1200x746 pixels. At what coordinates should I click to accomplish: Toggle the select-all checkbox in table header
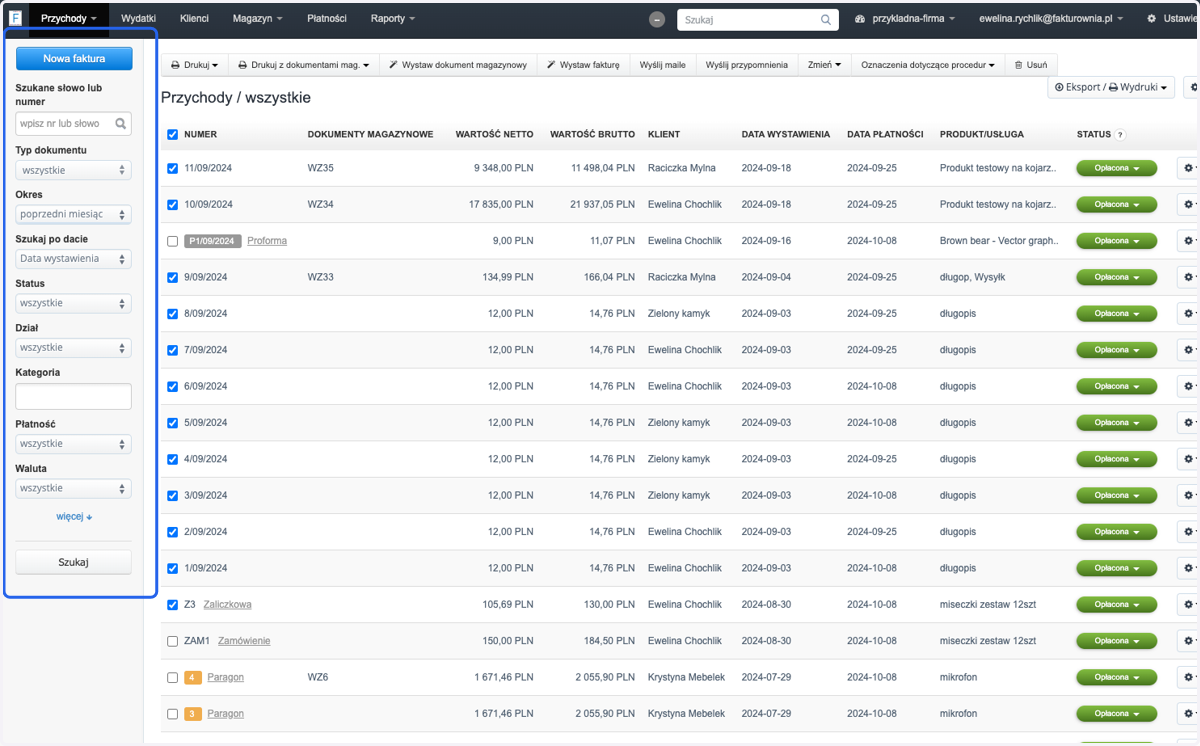point(172,134)
